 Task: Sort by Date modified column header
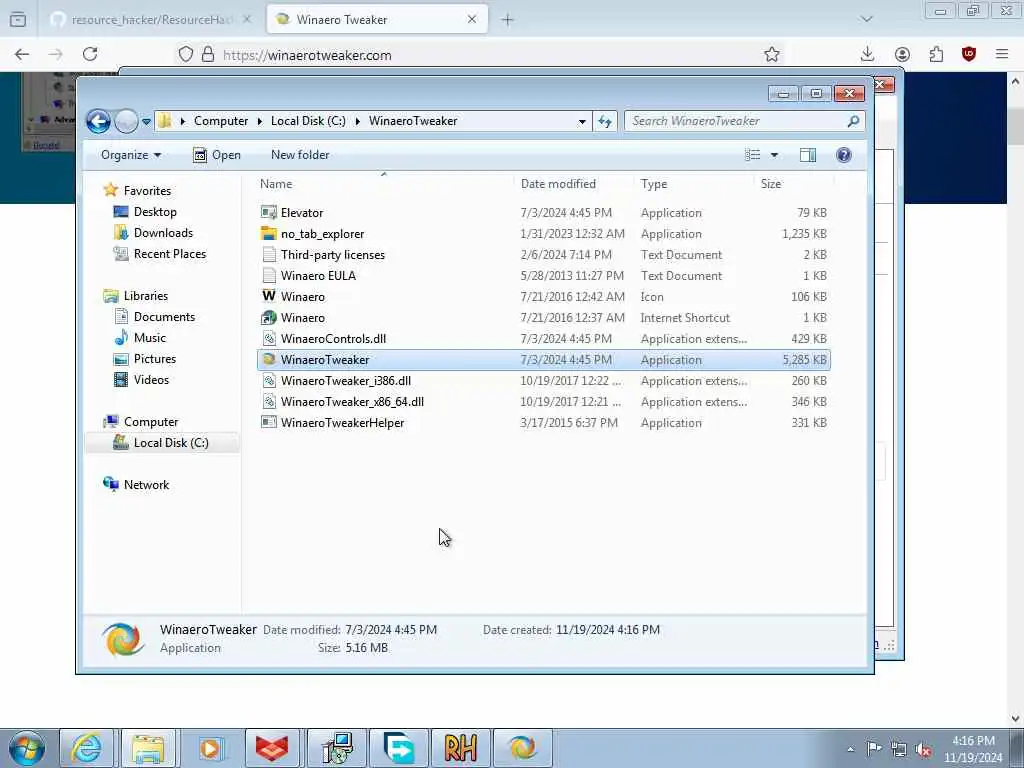pos(573,184)
